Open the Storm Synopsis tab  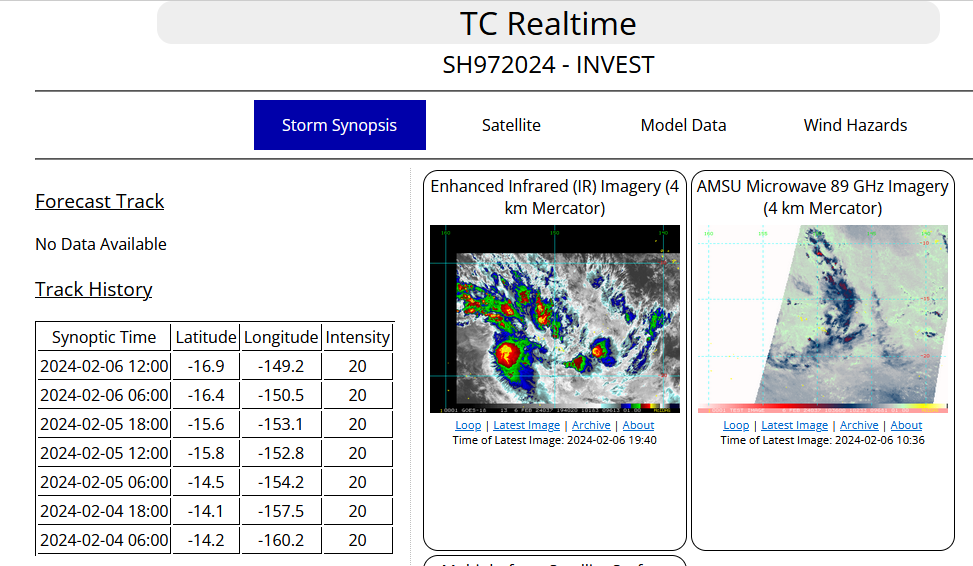pyautogui.click(x=339, y=125)
